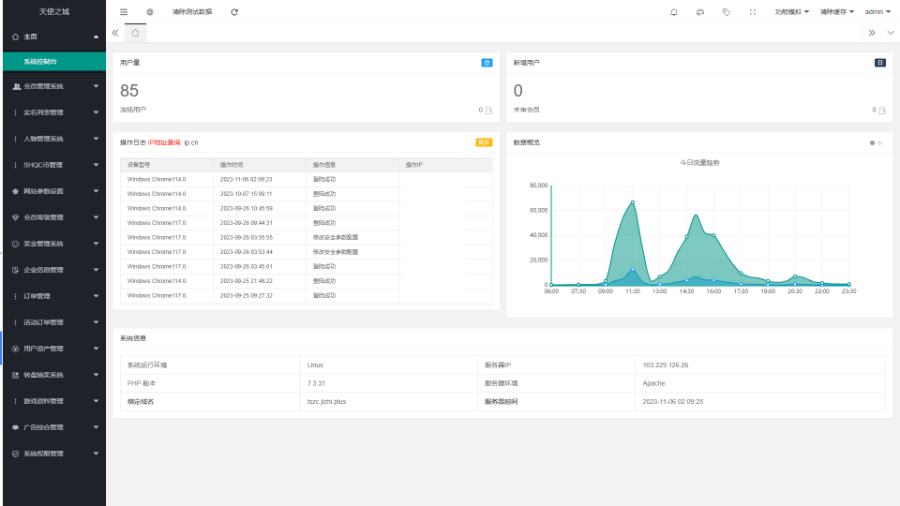This screenshot has height=506, width=900.
Task: Click the unreviewed members person icon
Action: pyautogui.click(x=882, y=110)
